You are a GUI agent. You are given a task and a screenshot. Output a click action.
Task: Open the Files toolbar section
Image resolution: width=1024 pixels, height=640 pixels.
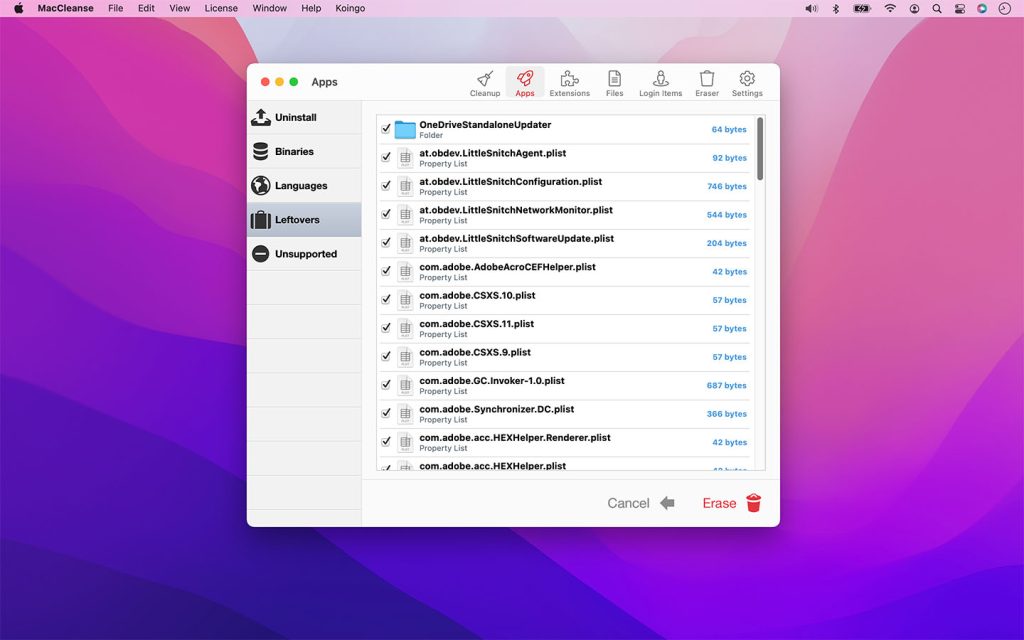coord(614,83)
